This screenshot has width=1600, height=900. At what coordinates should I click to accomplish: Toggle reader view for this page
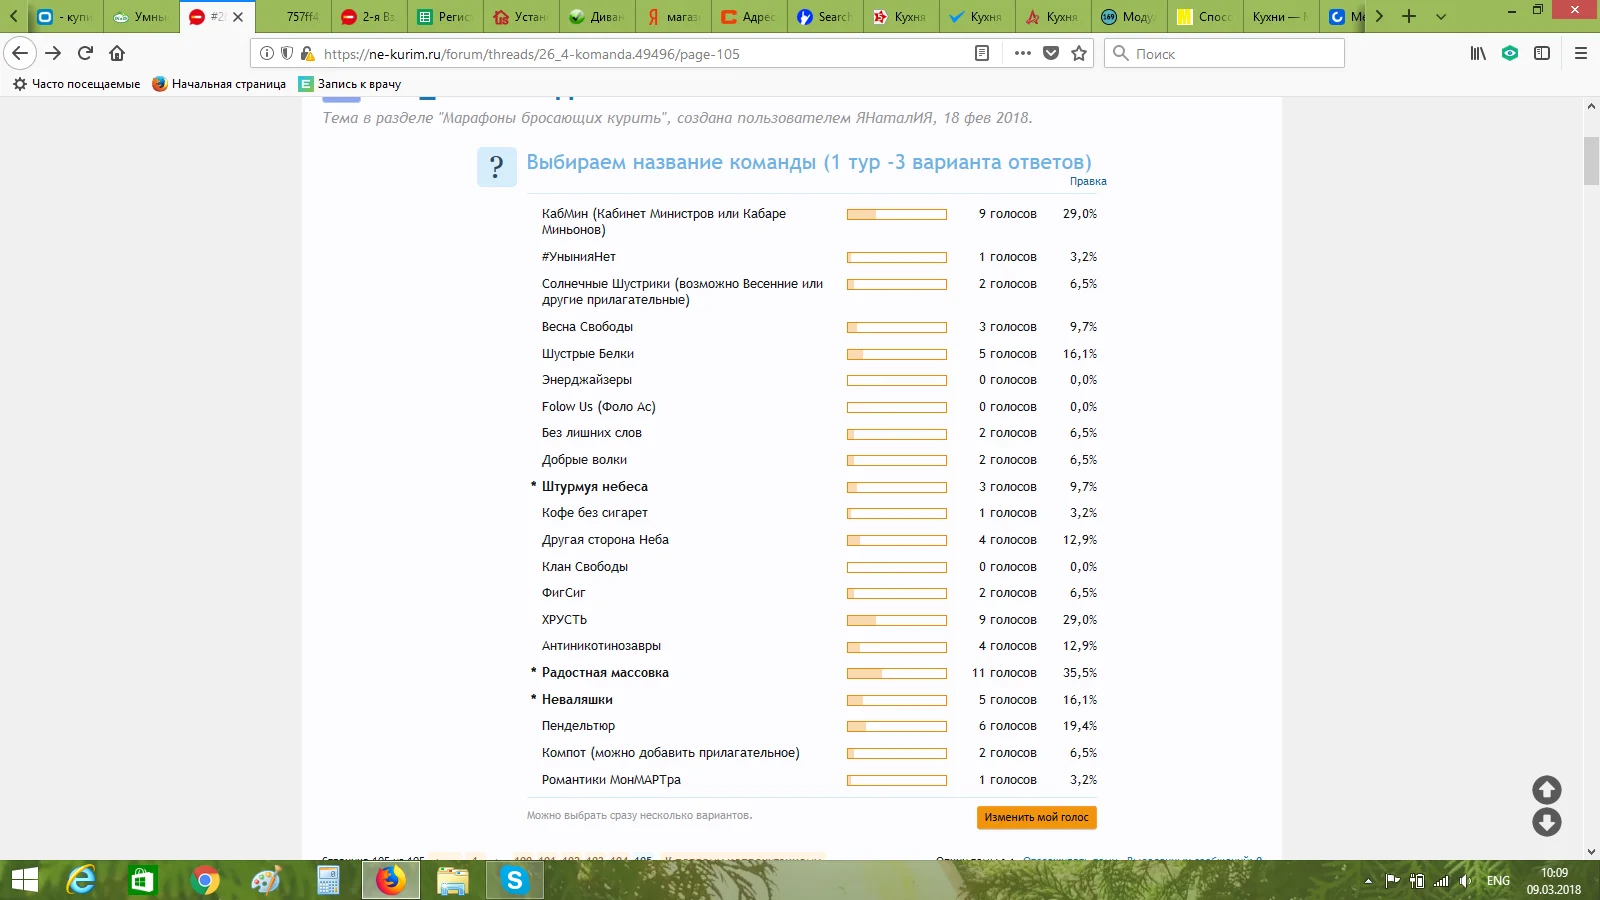click(982, 53)
